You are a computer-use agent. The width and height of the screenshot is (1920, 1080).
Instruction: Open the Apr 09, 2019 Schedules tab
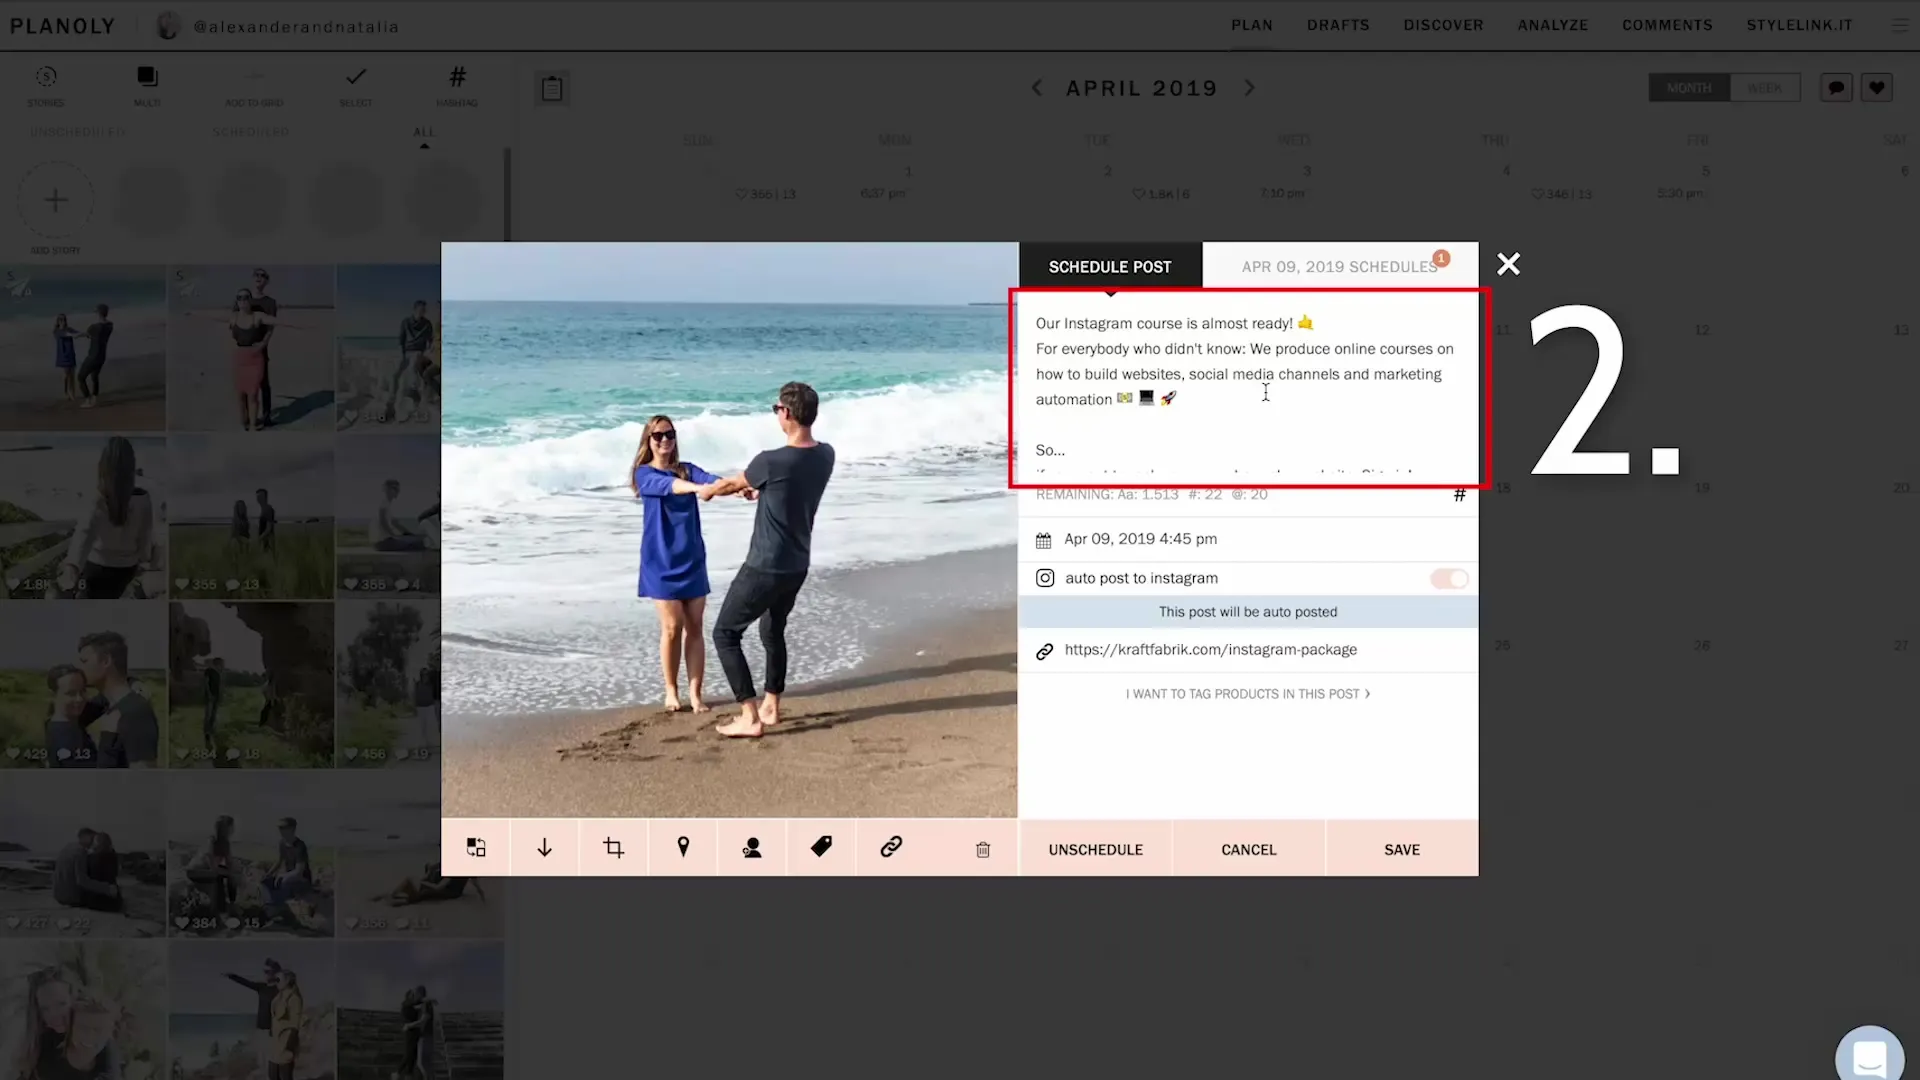pos(1340,267)
